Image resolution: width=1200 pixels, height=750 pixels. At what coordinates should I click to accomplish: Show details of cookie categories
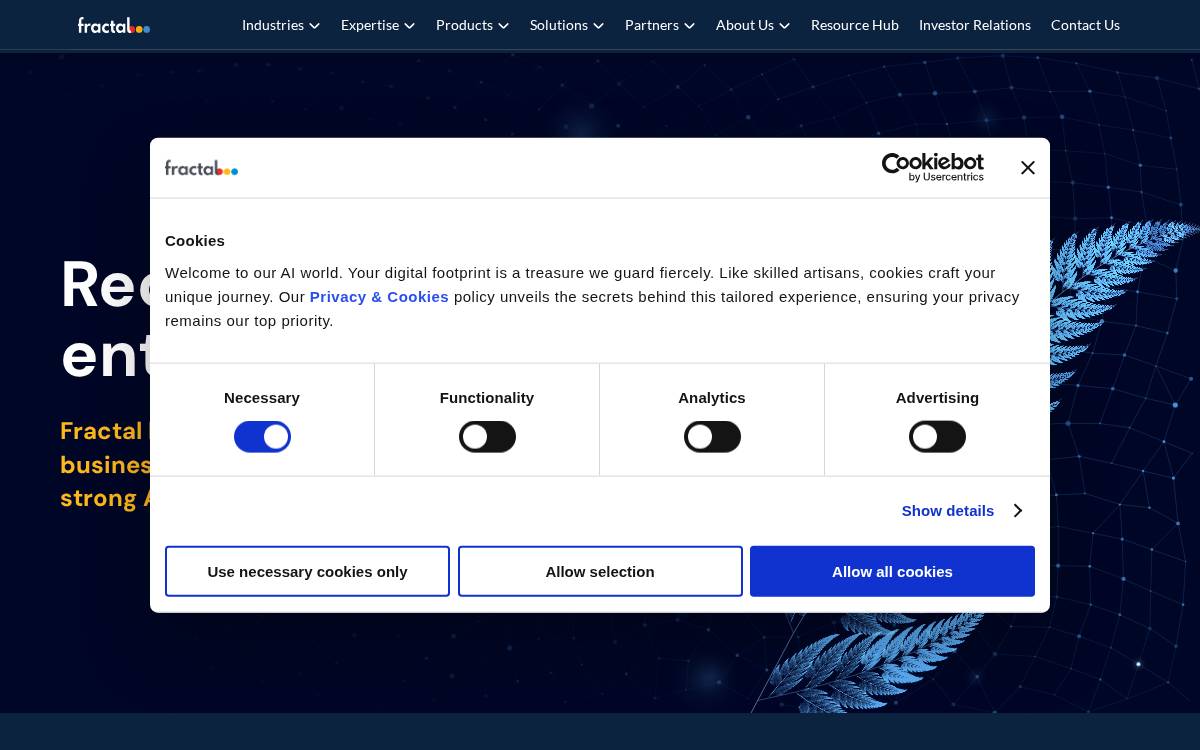pyautogui.click(x=962, y=511)
